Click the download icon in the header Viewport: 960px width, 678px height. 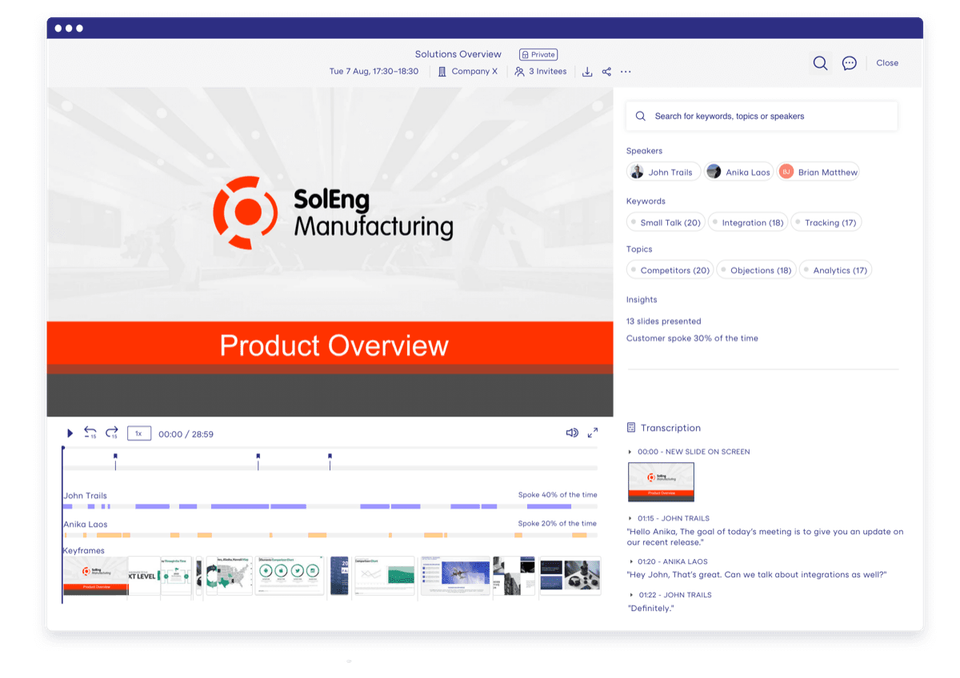click(587, 72)
